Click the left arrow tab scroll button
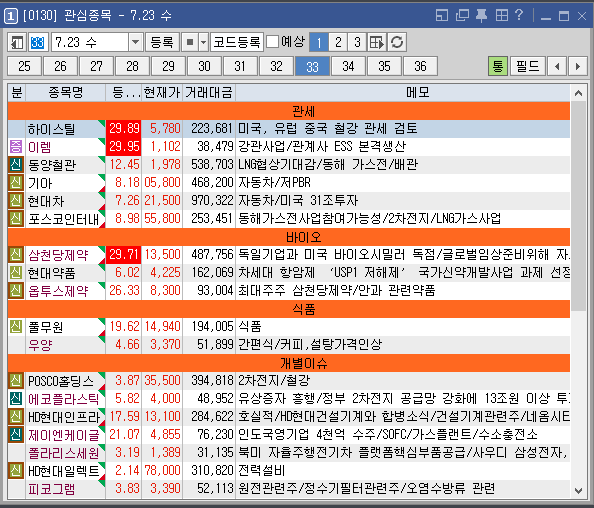This screenshot has height=508, width=594. 557,66
